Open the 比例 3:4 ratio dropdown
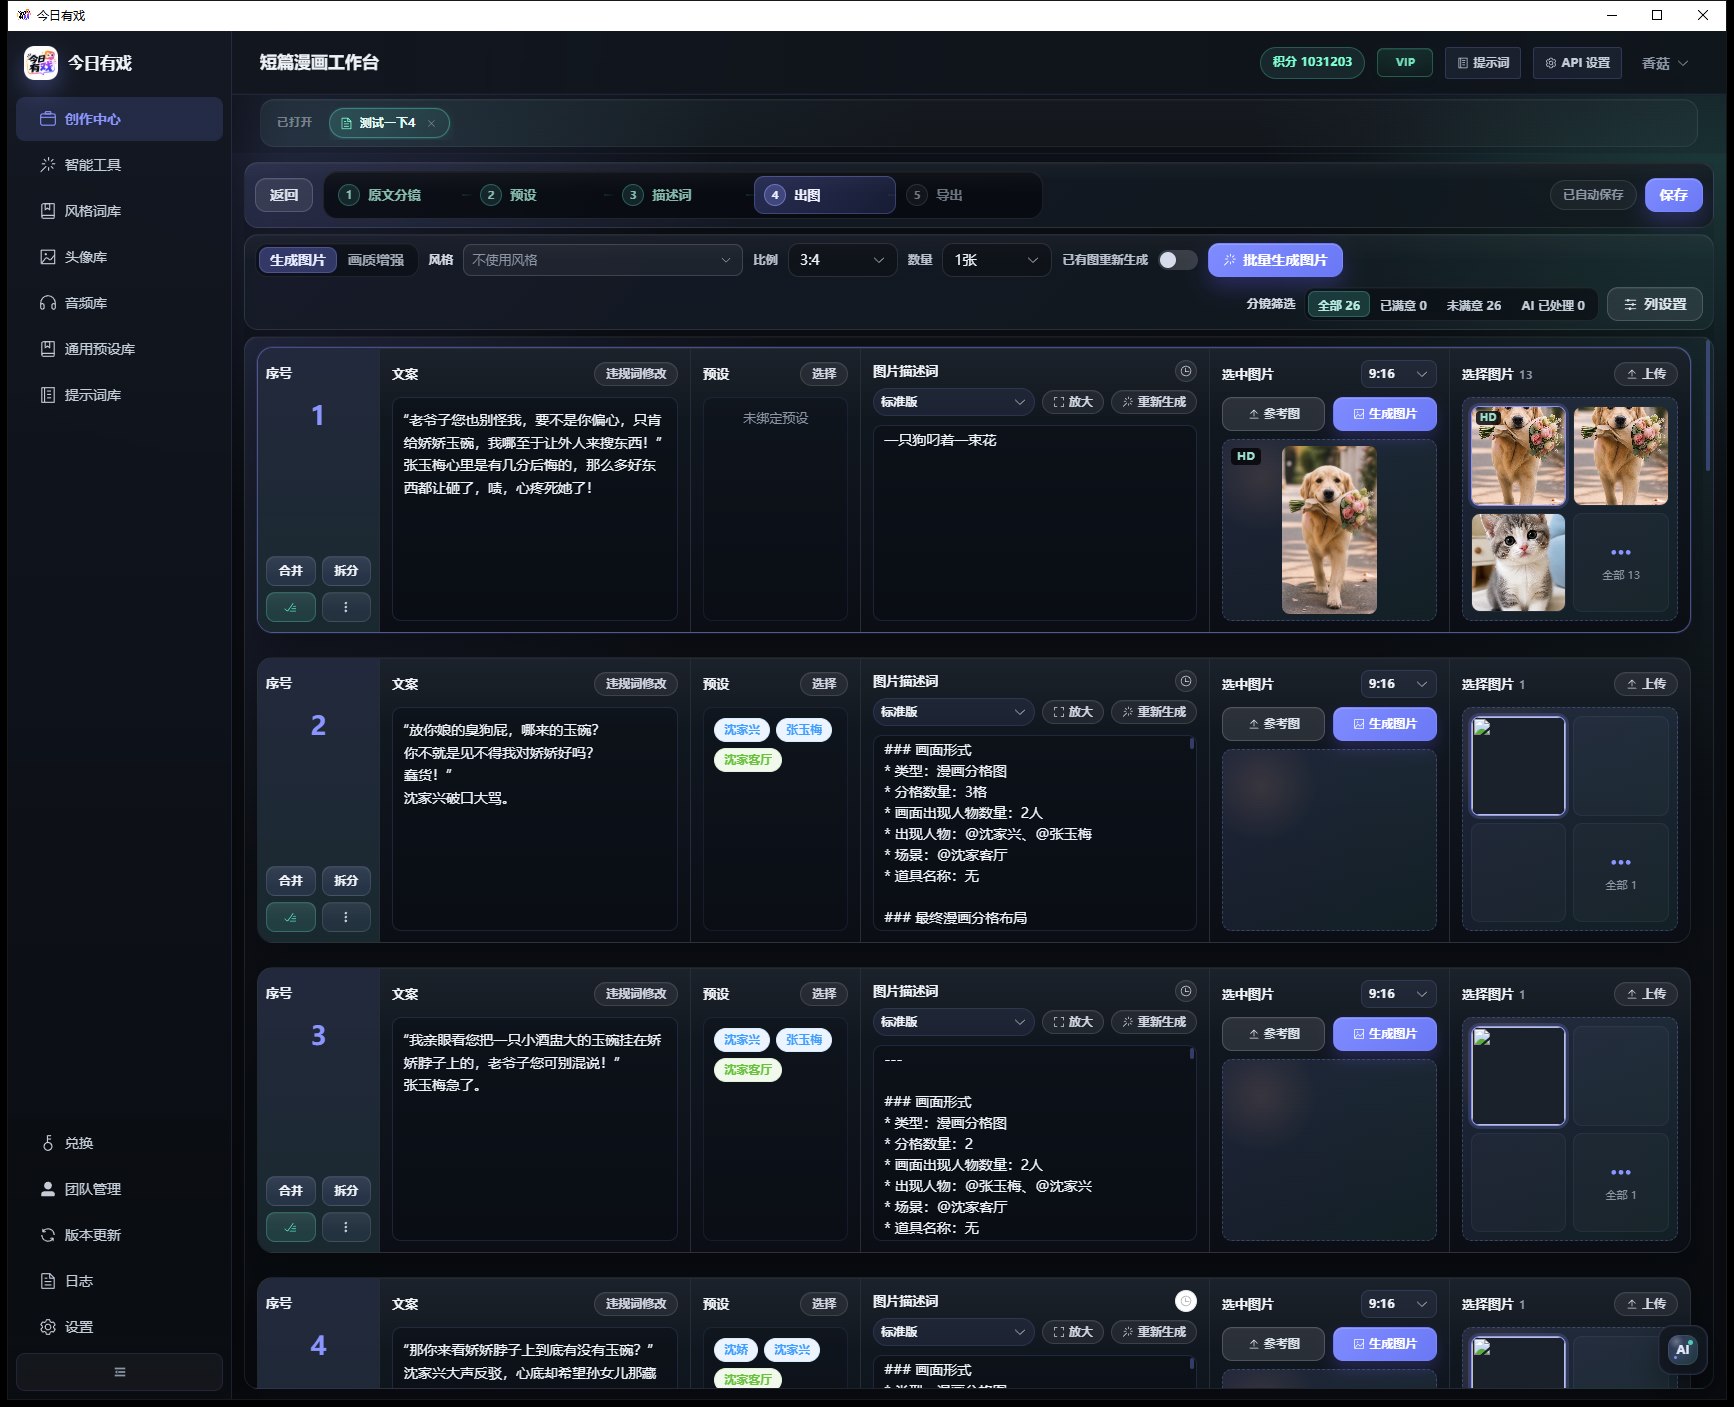The image size is (1734, 1407). (842, 260)
